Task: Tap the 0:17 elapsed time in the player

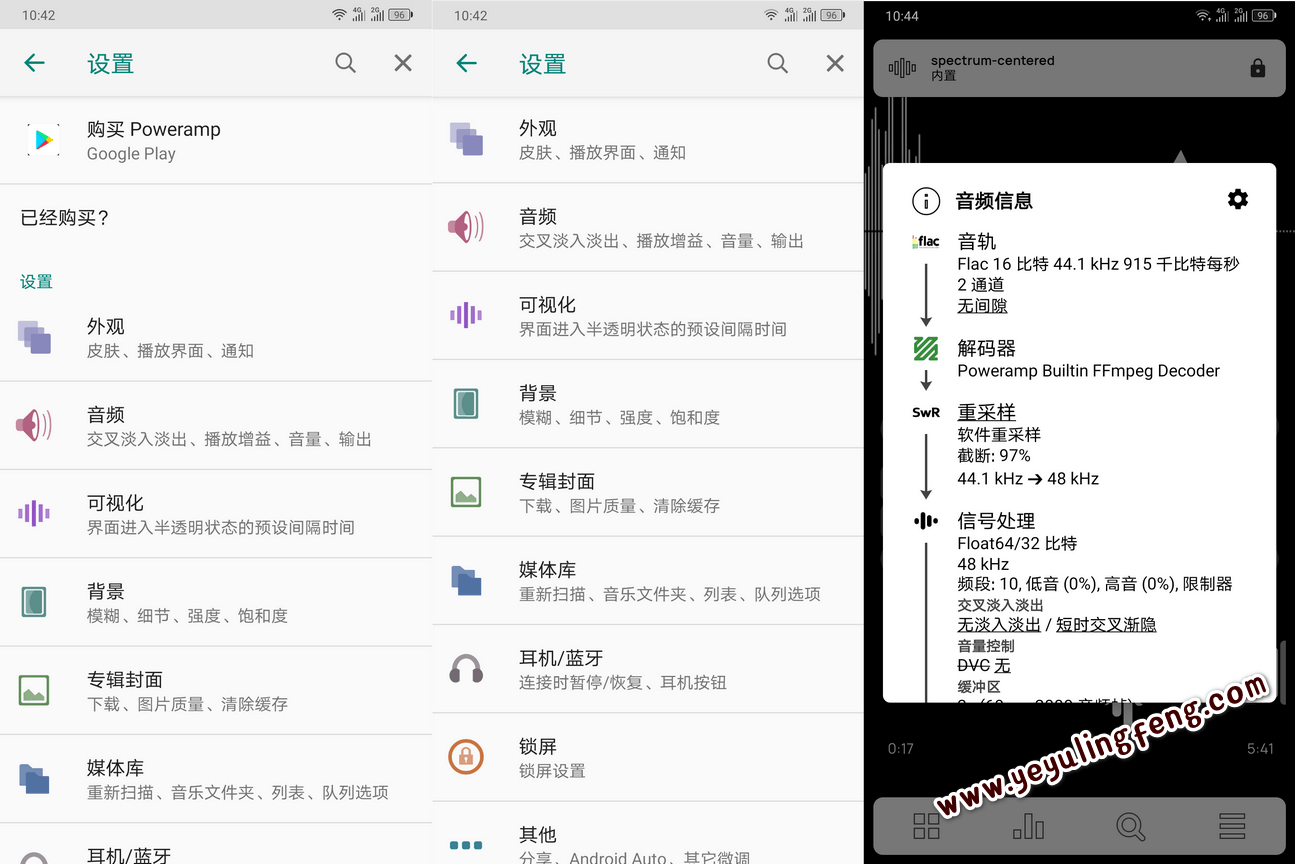Action: [x=901, y=748]
